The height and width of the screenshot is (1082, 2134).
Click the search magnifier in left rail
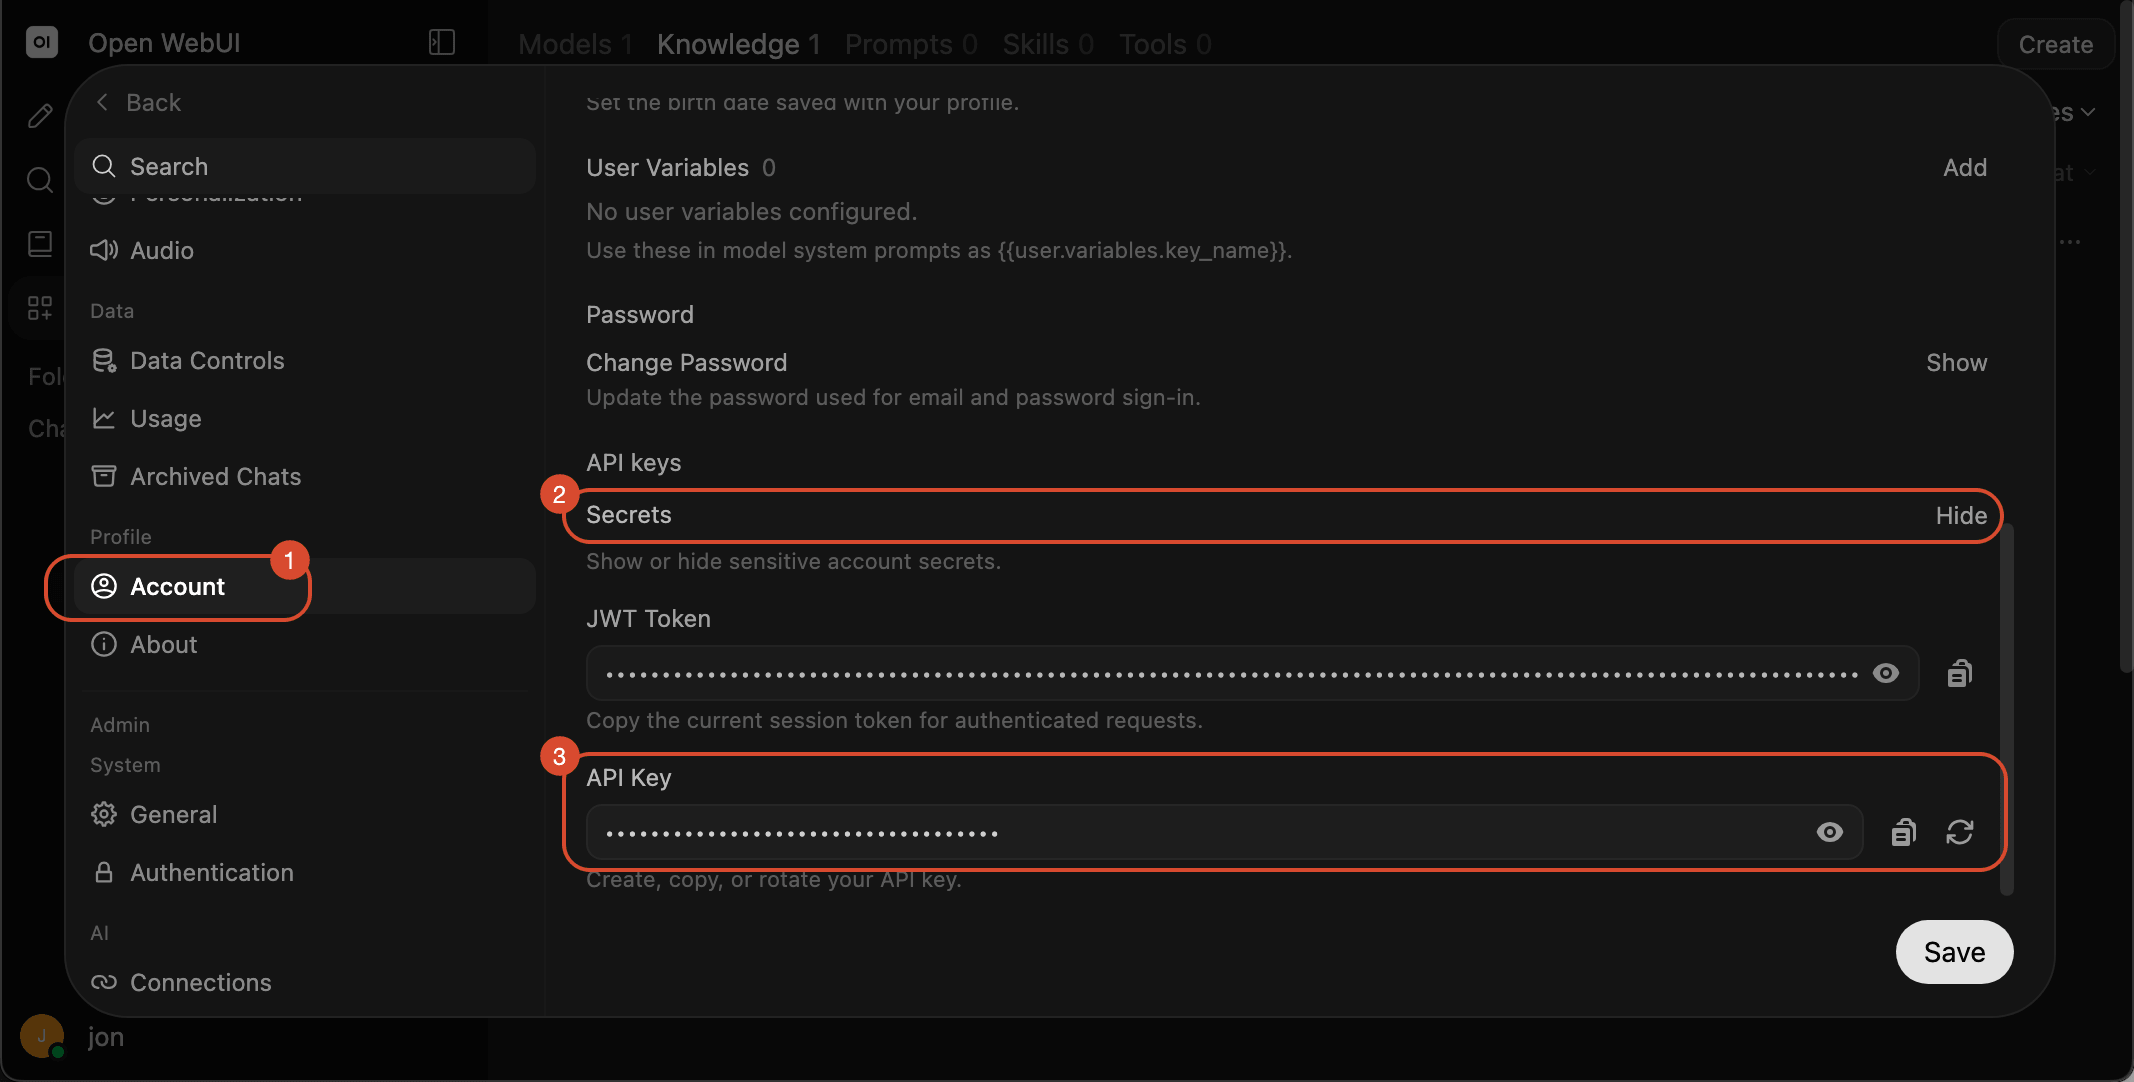click(40, 180)
